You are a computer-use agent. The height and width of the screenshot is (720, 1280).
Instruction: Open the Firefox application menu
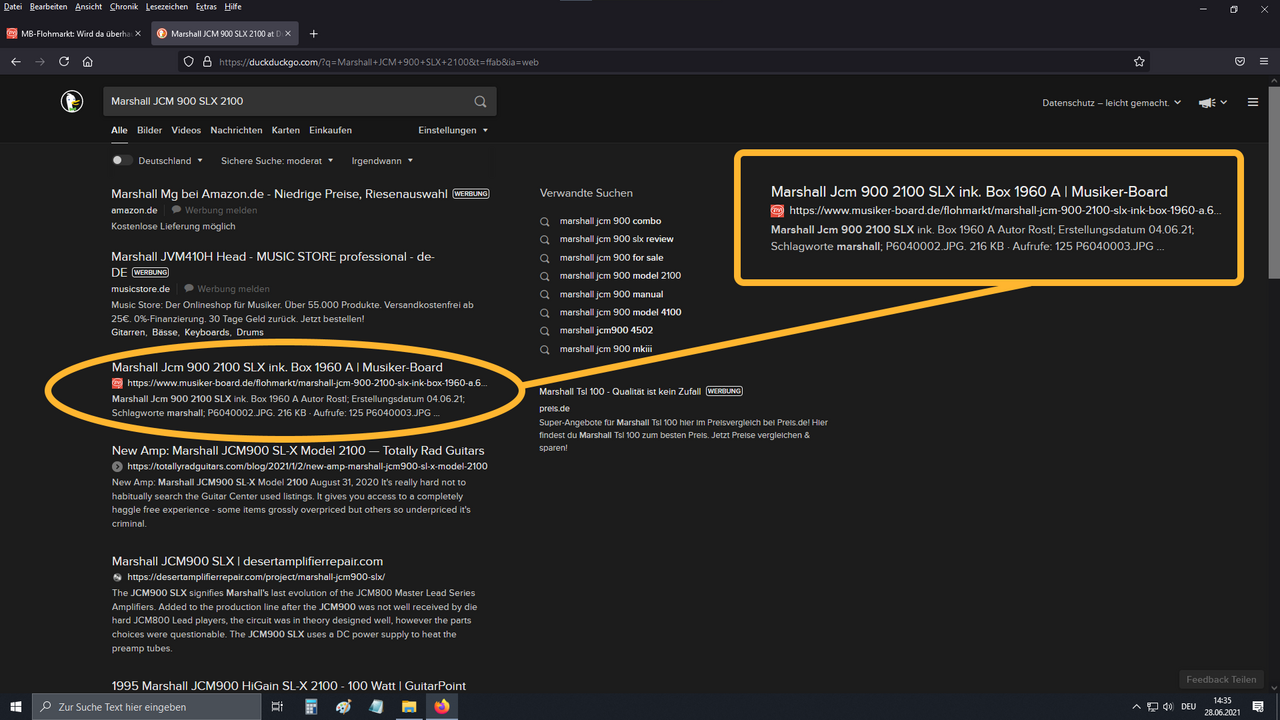click(x=1263, y=61)
